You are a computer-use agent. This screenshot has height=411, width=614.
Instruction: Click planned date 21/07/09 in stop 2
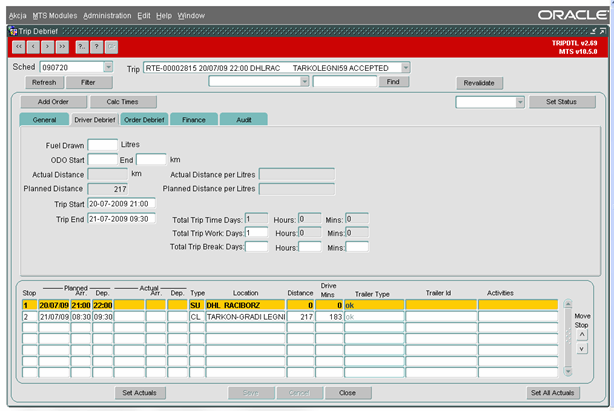click(x=54, y=317)
